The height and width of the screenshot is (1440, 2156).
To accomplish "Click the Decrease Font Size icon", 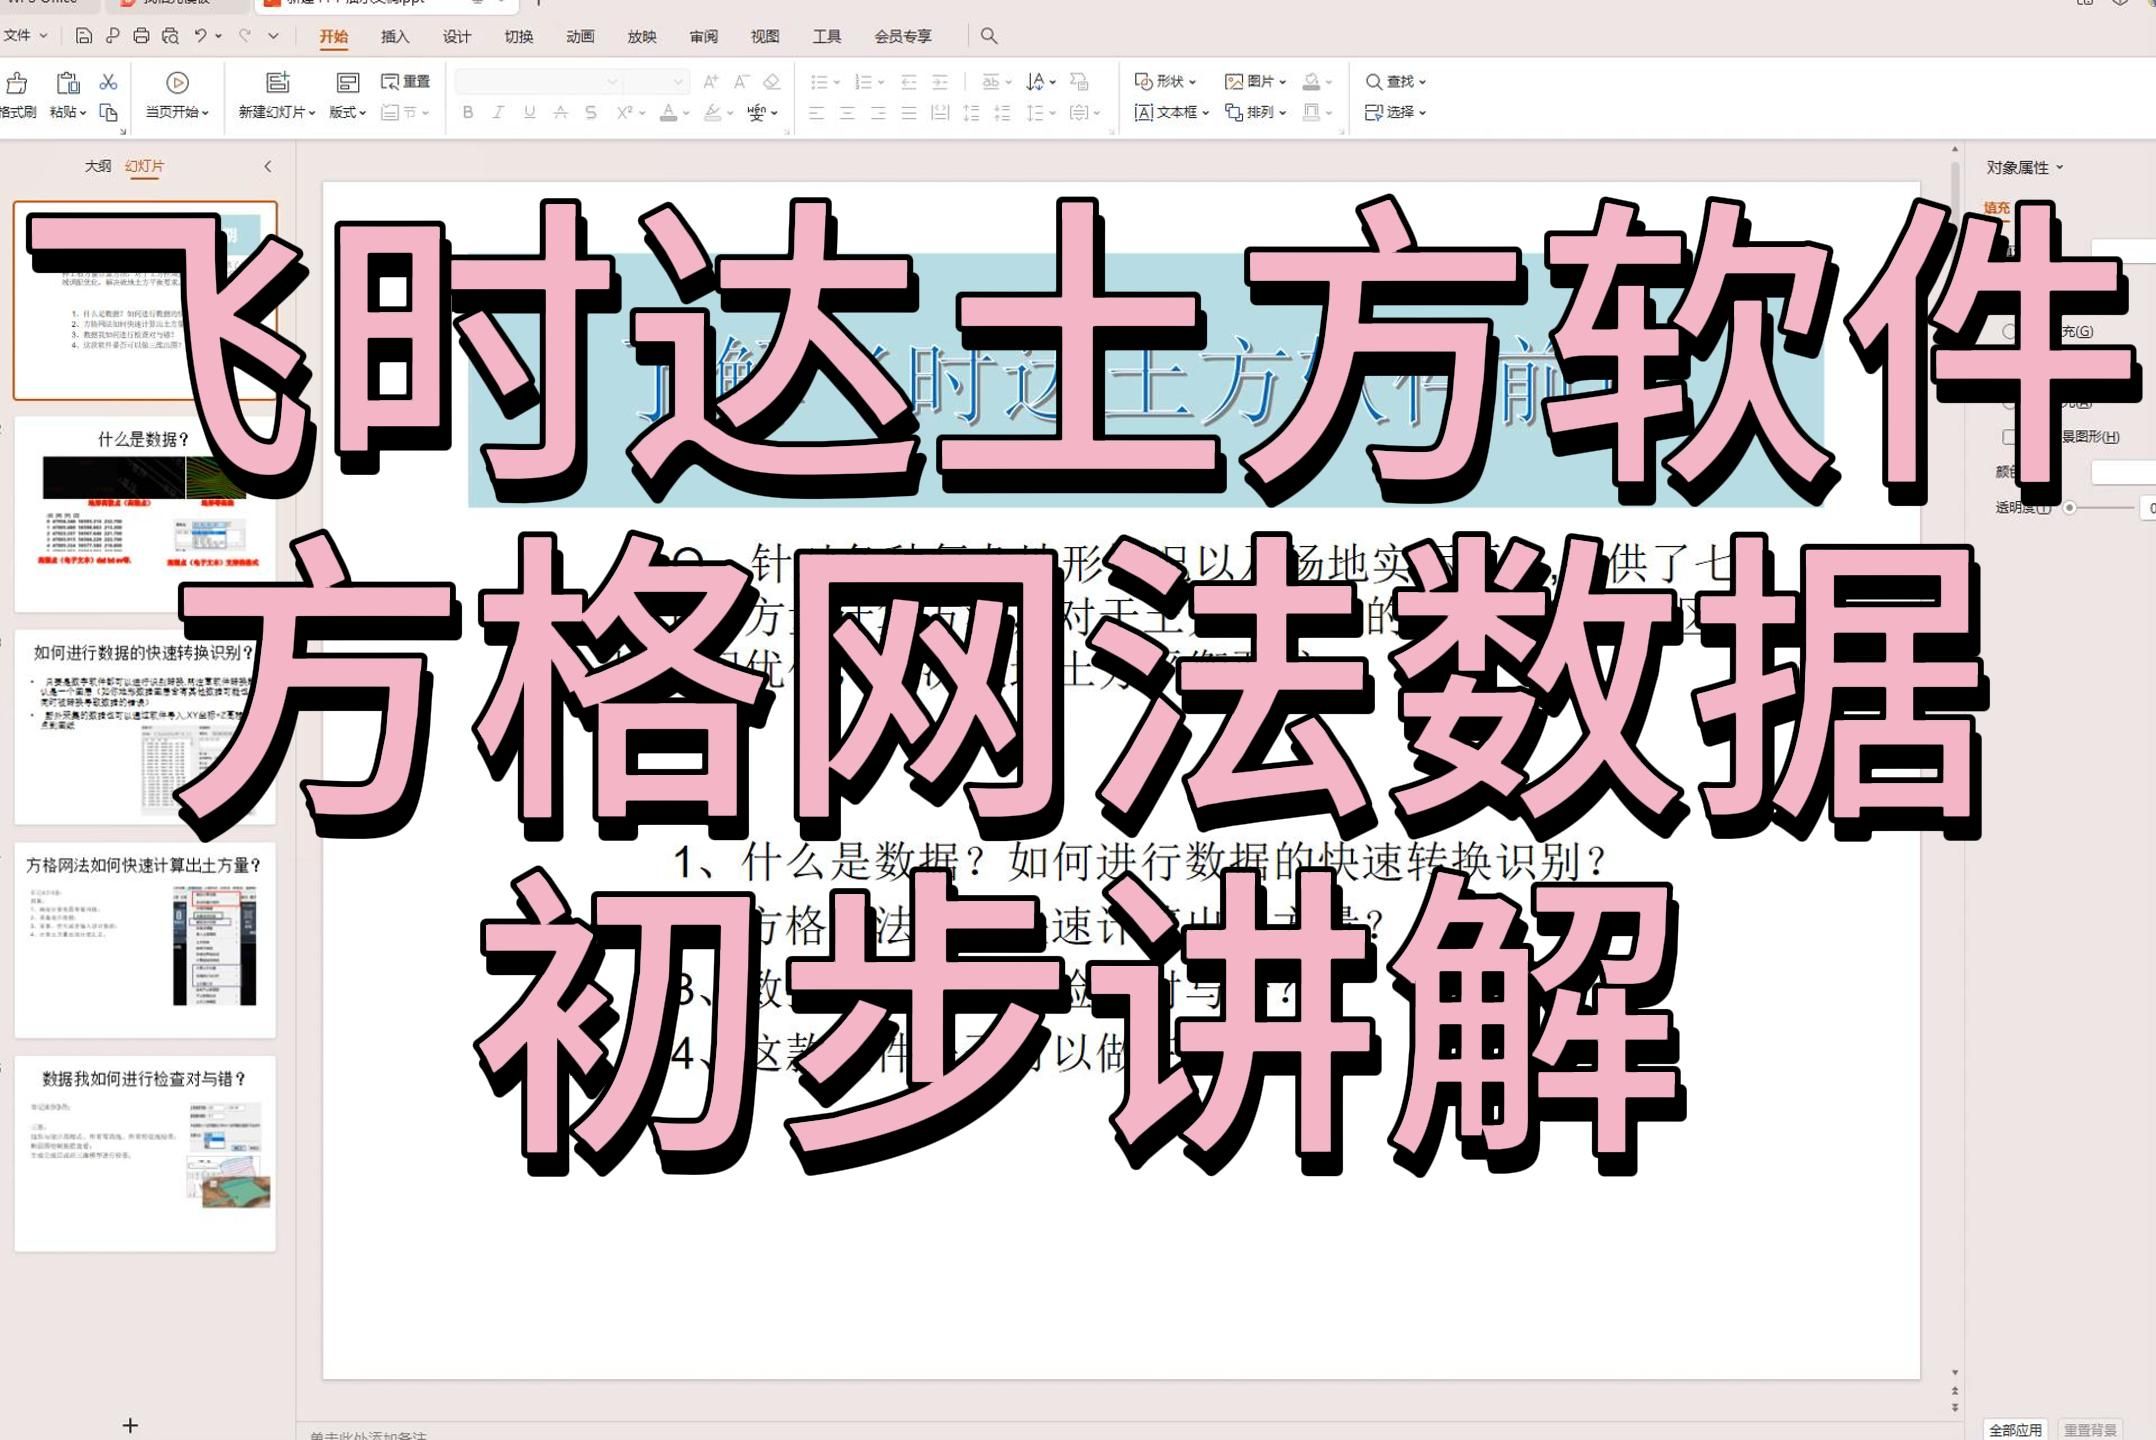I will coord(741,82).
